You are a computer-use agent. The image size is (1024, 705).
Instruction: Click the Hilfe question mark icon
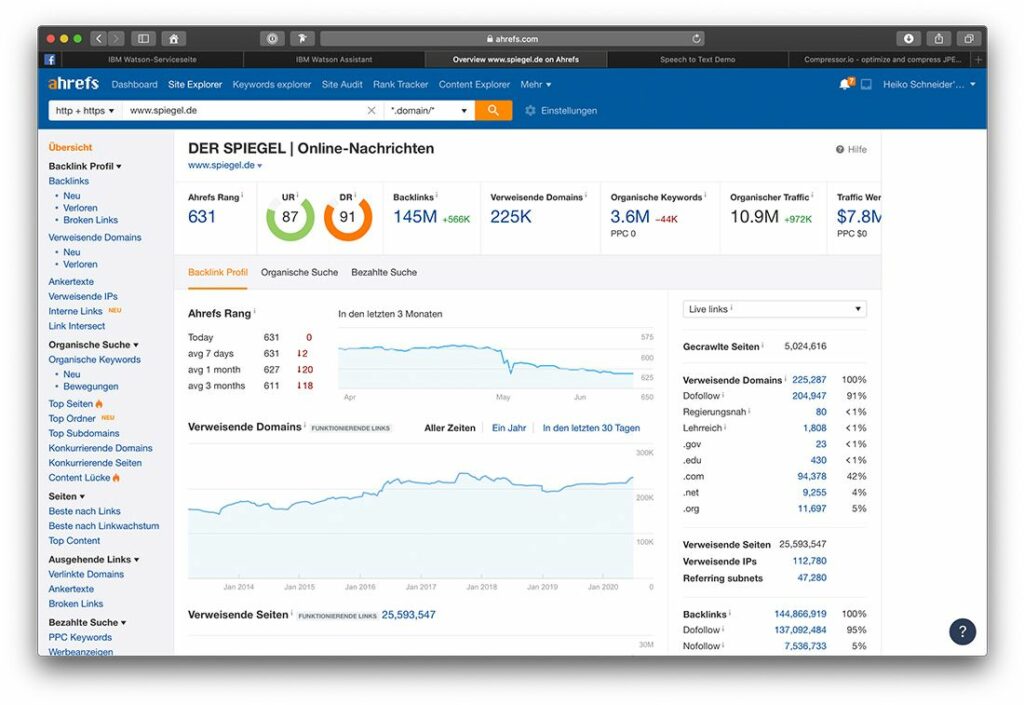pyautogui.click(x=841, y=148)
